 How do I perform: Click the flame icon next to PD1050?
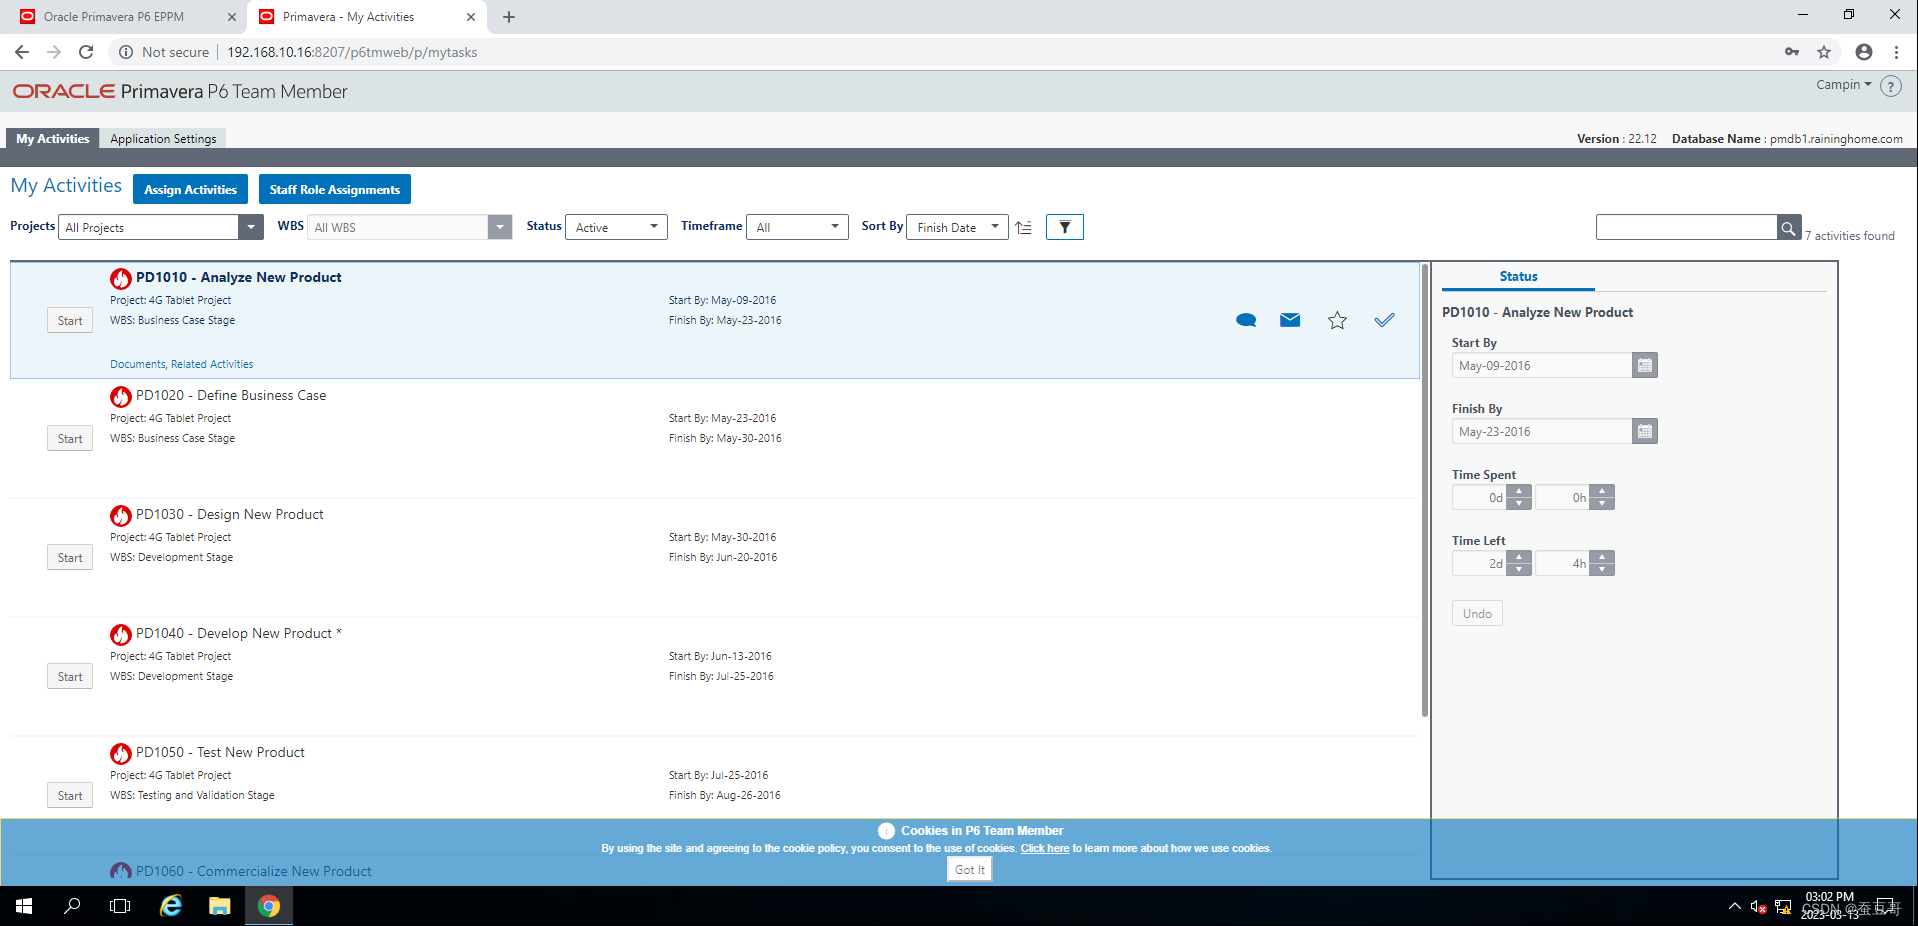[x=121, y=753]
